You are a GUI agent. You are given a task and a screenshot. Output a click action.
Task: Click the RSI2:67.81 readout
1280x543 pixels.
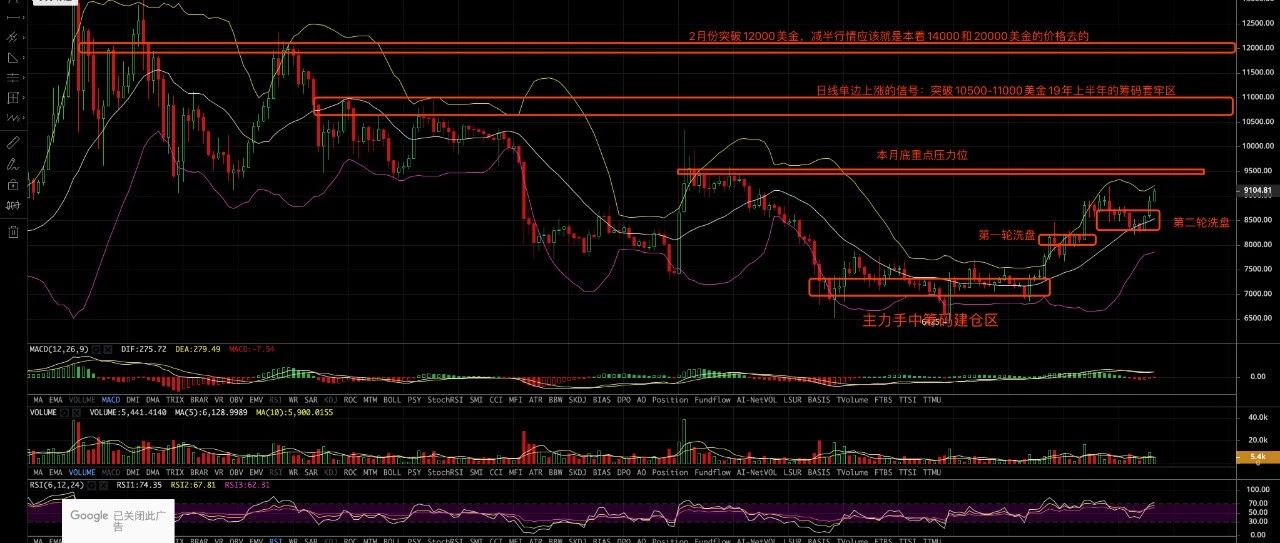193,485
